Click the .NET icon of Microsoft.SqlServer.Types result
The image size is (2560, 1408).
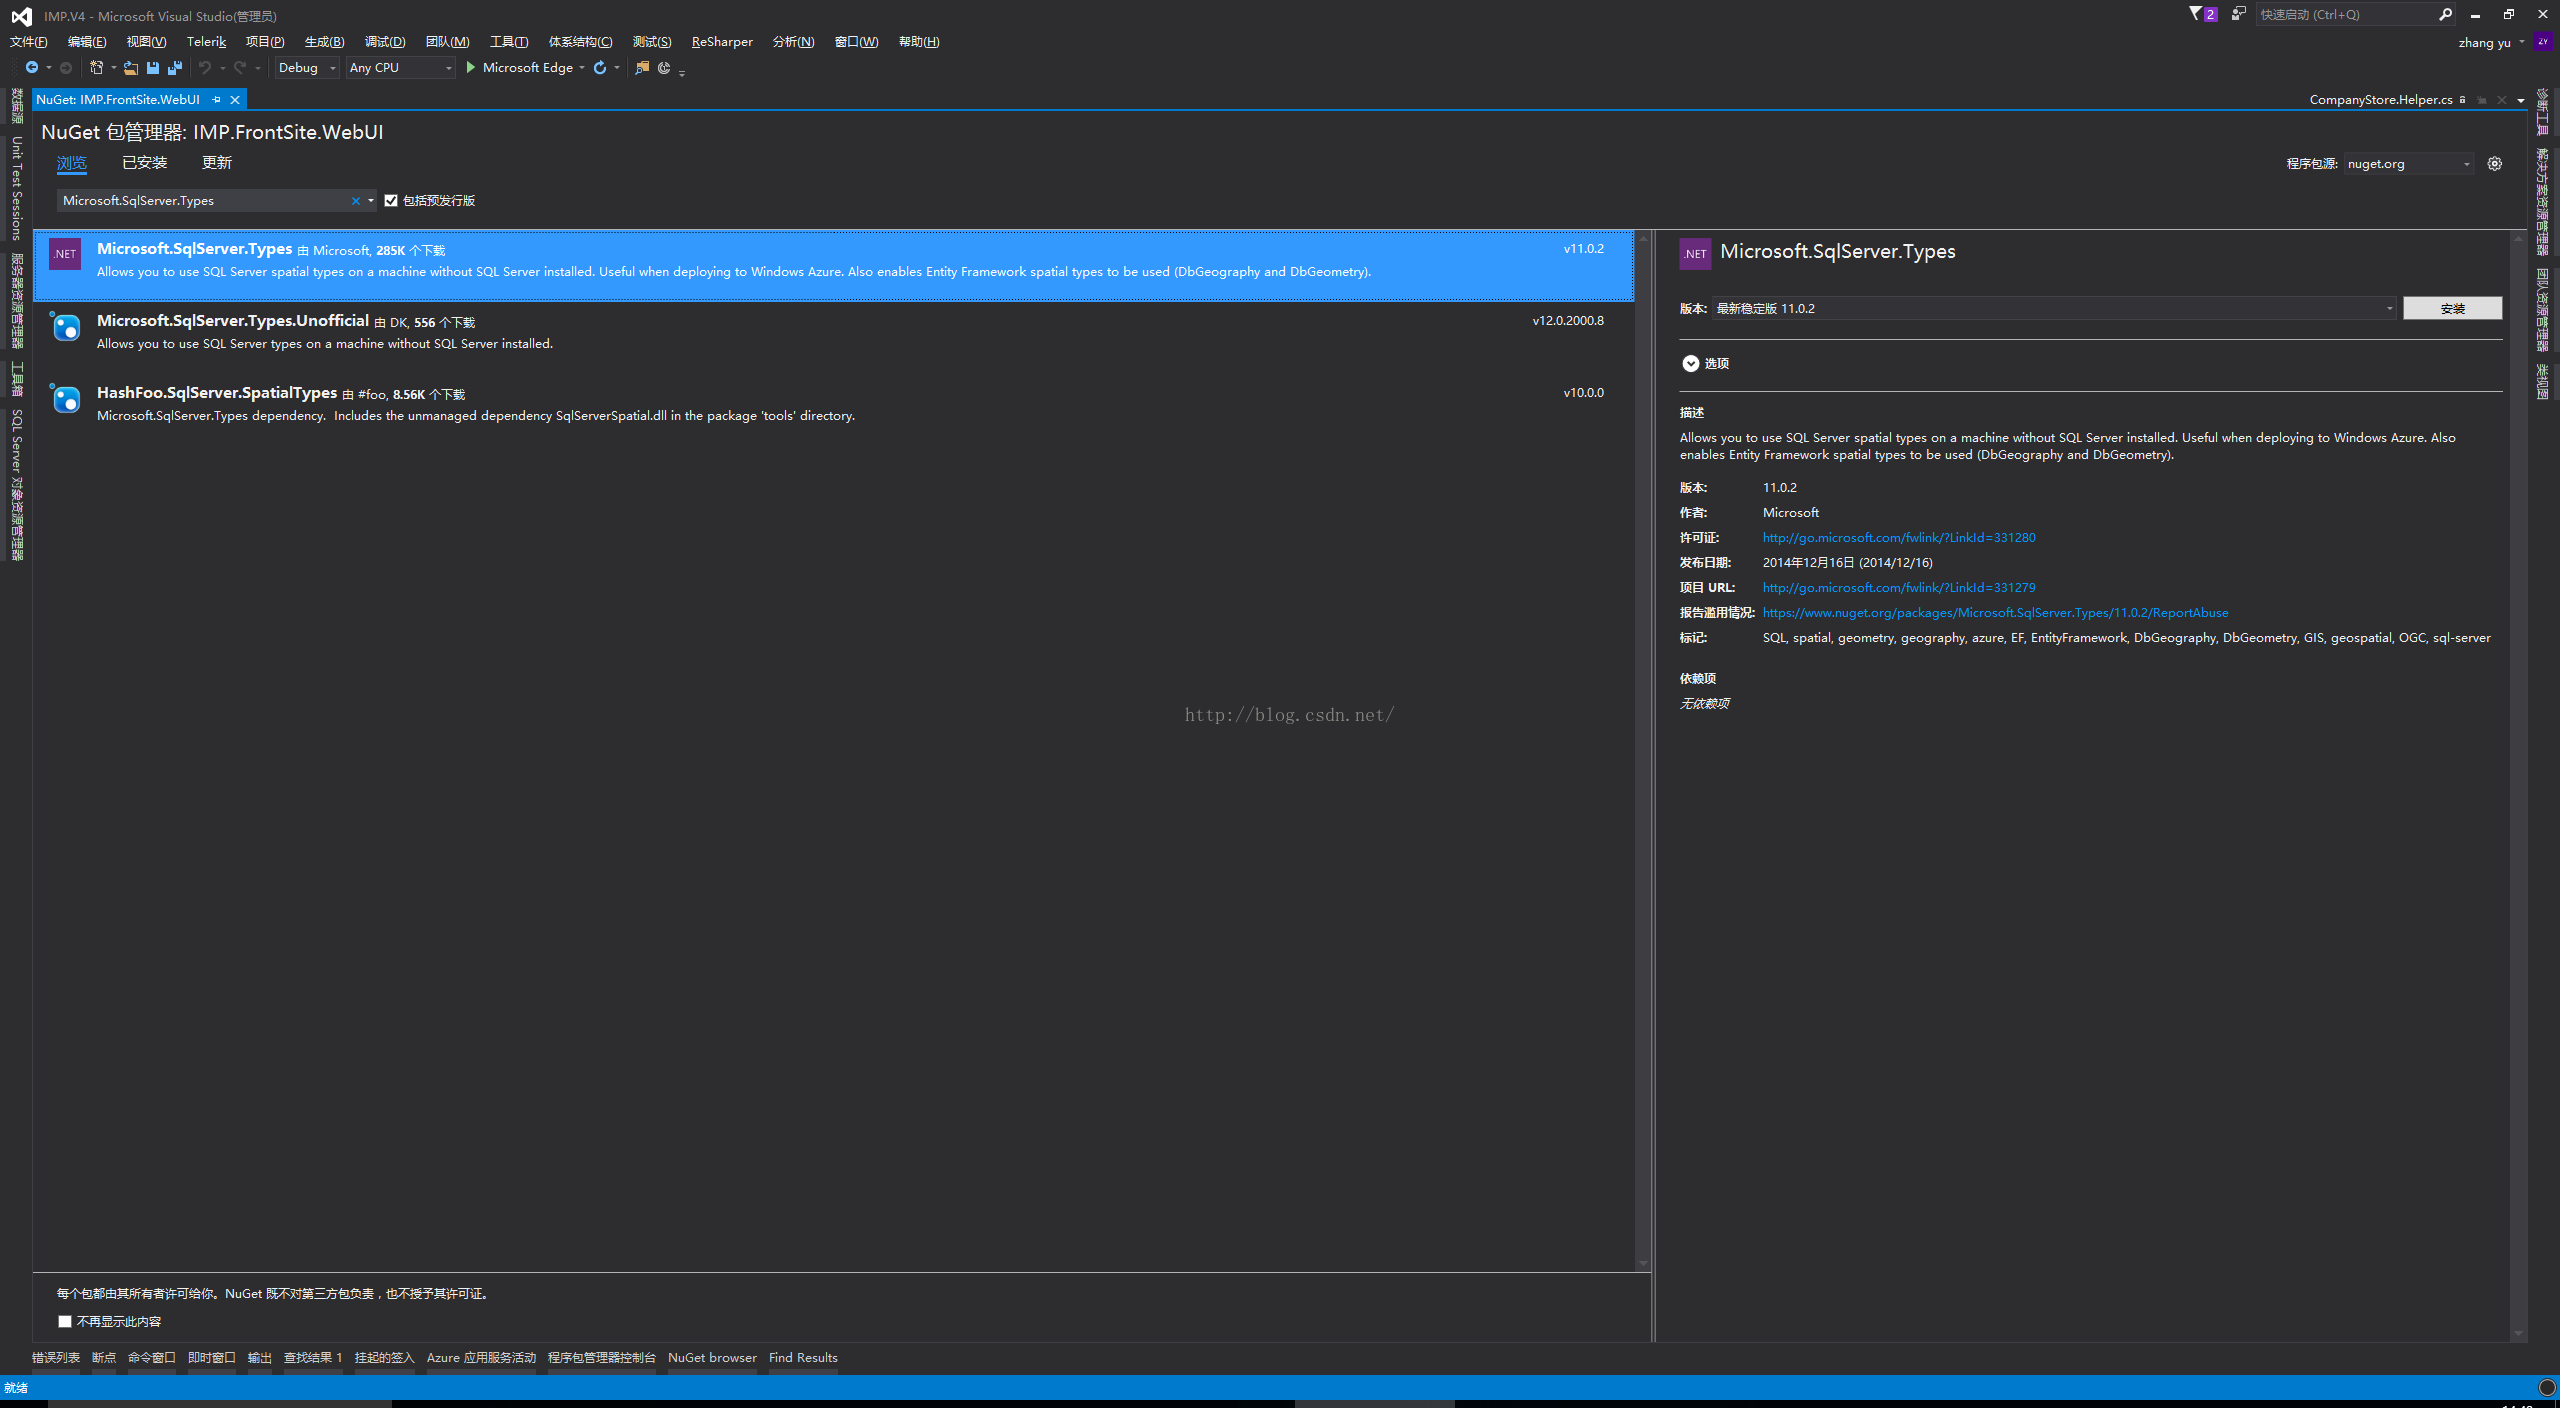point(65,254)
